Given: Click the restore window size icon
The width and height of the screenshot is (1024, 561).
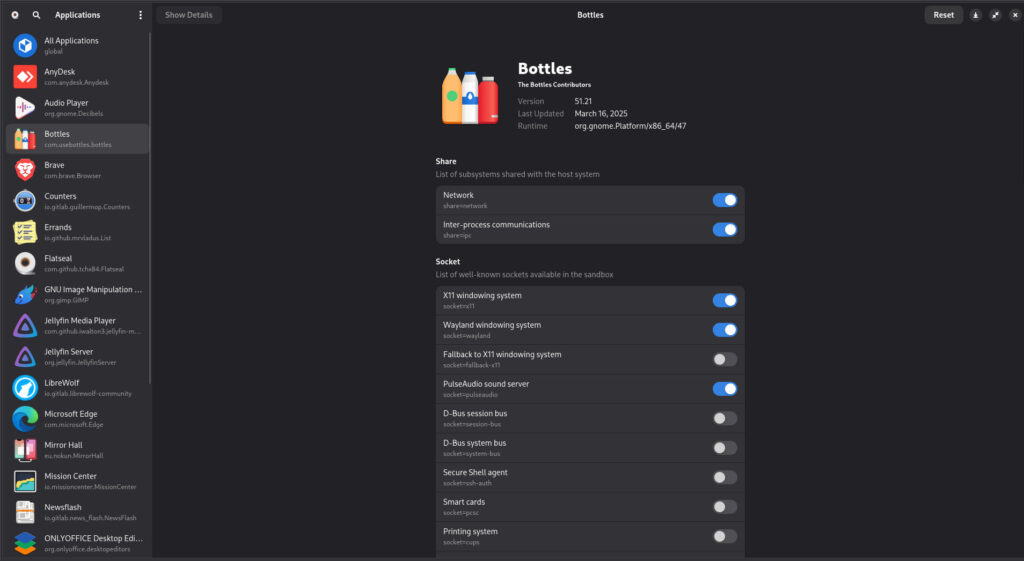Looking at the screenshot, I should [x=995, y=15].
